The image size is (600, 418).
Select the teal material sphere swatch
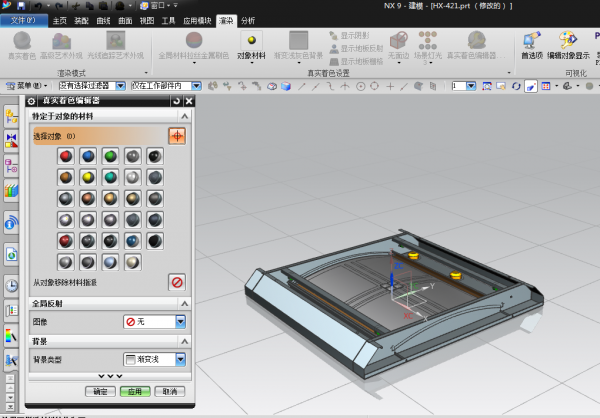click(110, 177)
